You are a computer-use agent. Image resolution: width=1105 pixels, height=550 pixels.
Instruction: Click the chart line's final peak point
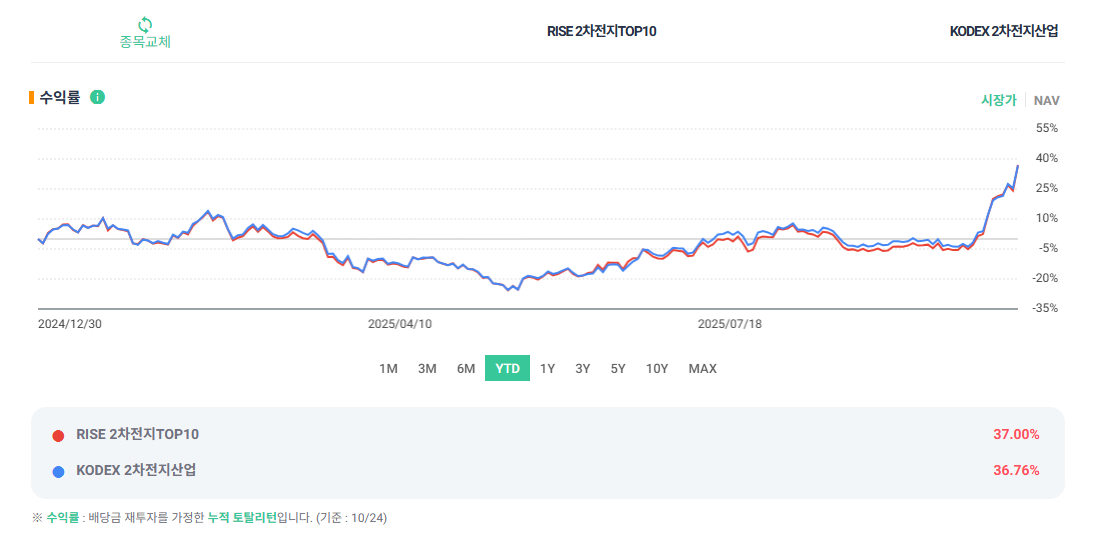(1018, 165)
